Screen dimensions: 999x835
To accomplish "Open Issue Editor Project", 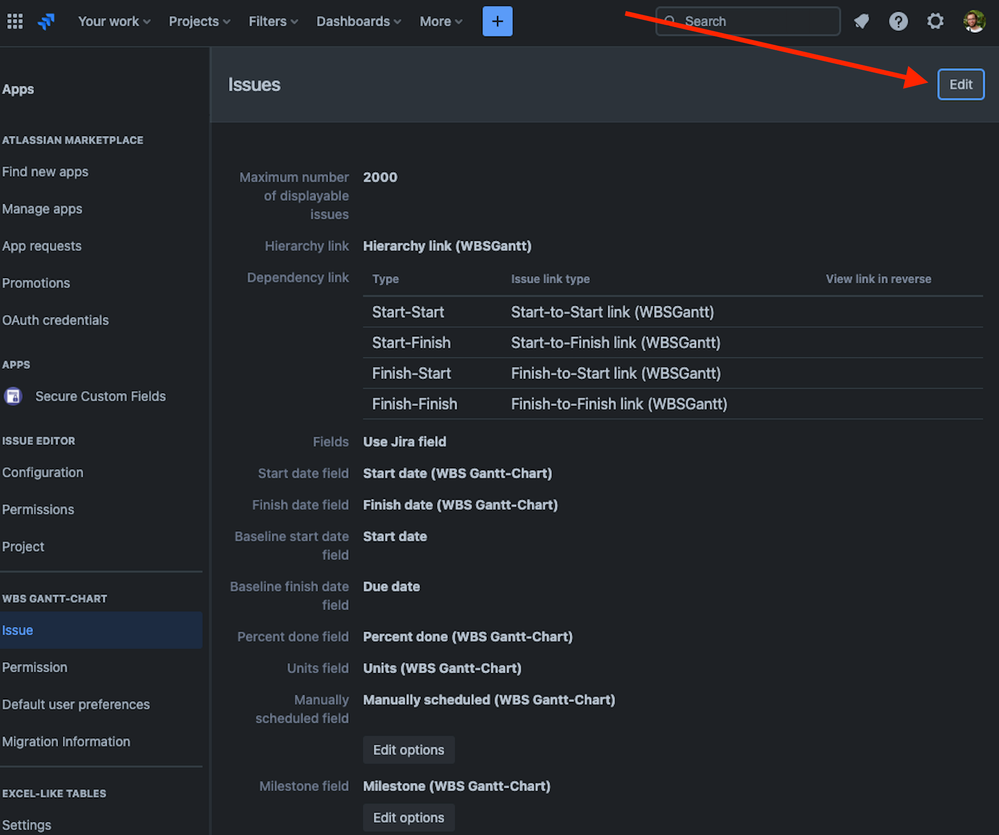I will [23, 546].
